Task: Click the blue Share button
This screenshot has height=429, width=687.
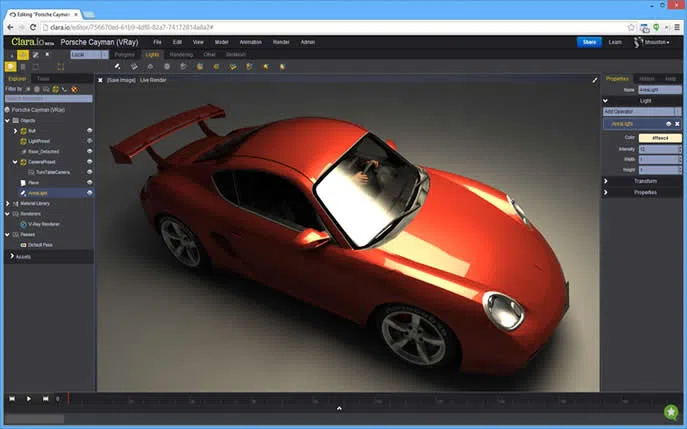Action: (589, 42)
